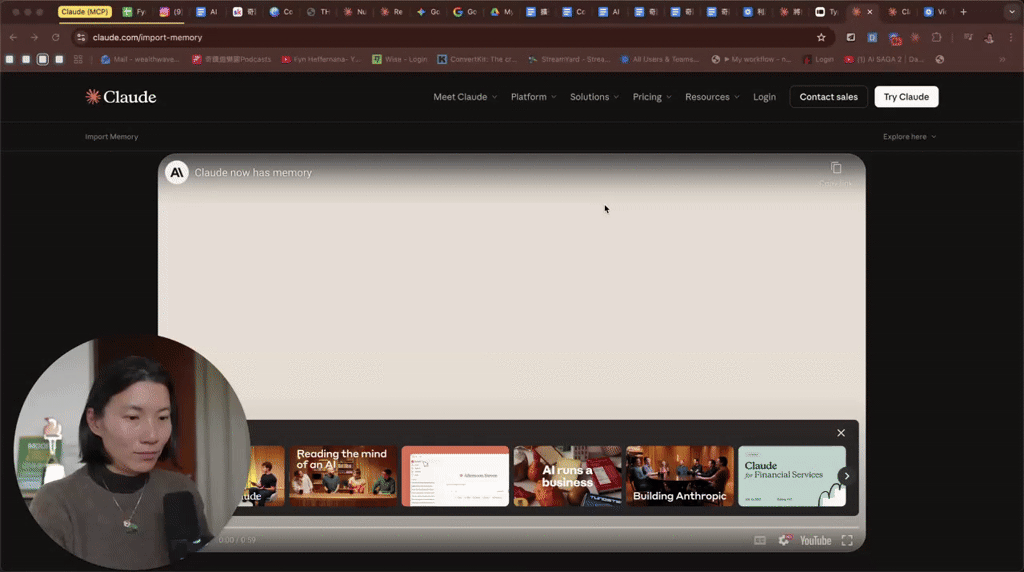Open the Podcasts bookmark

pyautogui.click(x=231, y=59)
